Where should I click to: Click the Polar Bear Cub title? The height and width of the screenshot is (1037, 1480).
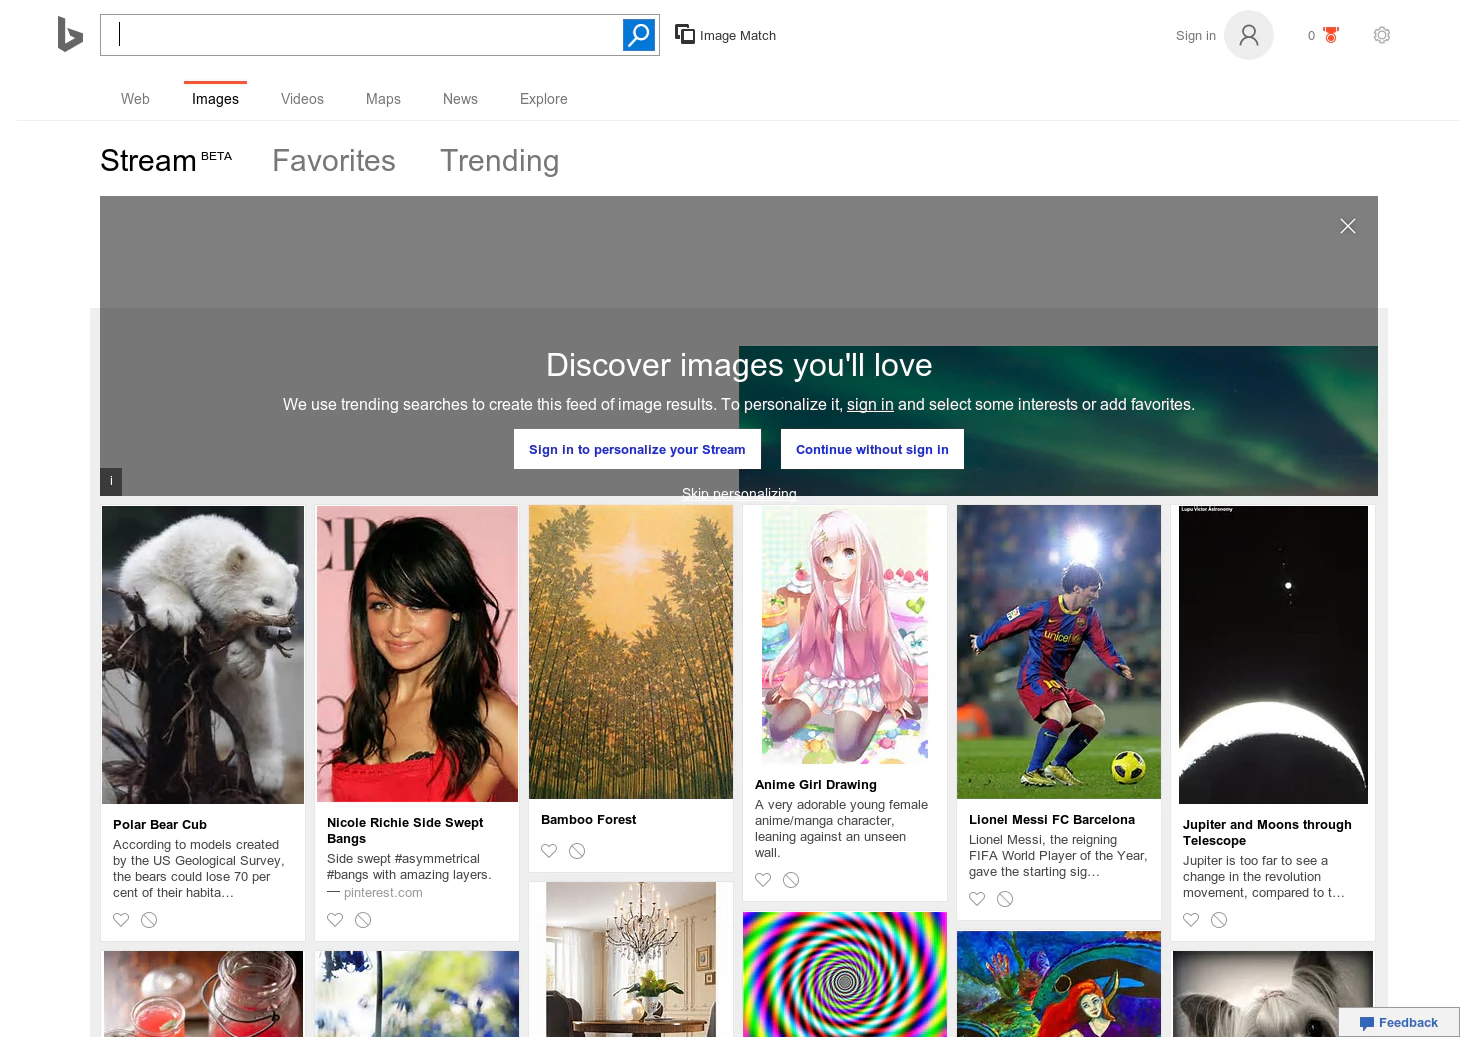(x=160, y=825)
